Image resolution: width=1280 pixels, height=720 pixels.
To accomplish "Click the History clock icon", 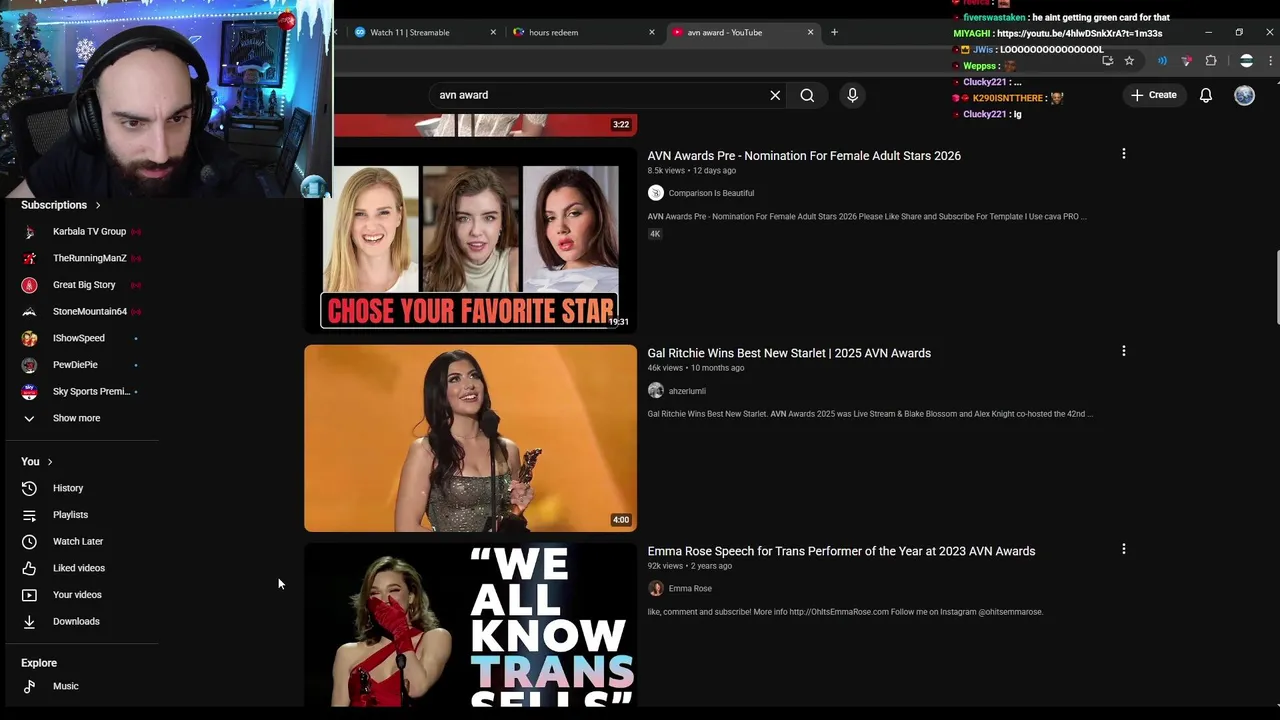I will pos(29,488).
